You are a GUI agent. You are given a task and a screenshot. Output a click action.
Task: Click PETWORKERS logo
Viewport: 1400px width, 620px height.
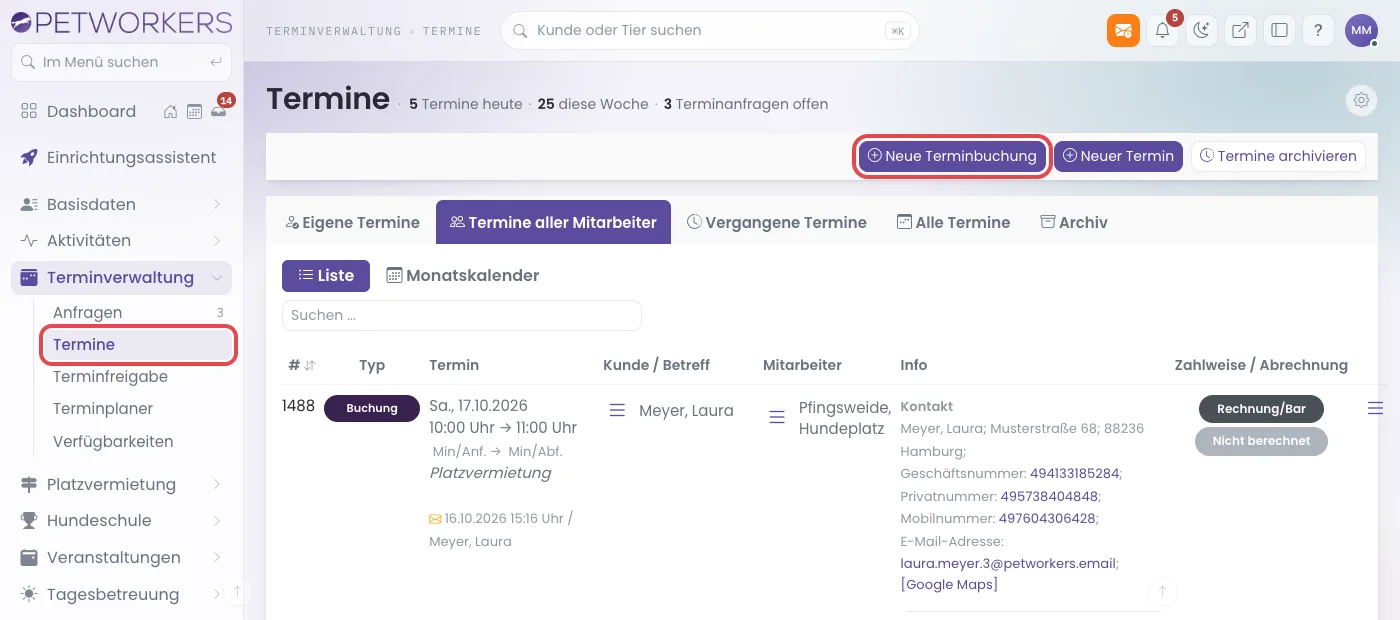click(121, 21)
